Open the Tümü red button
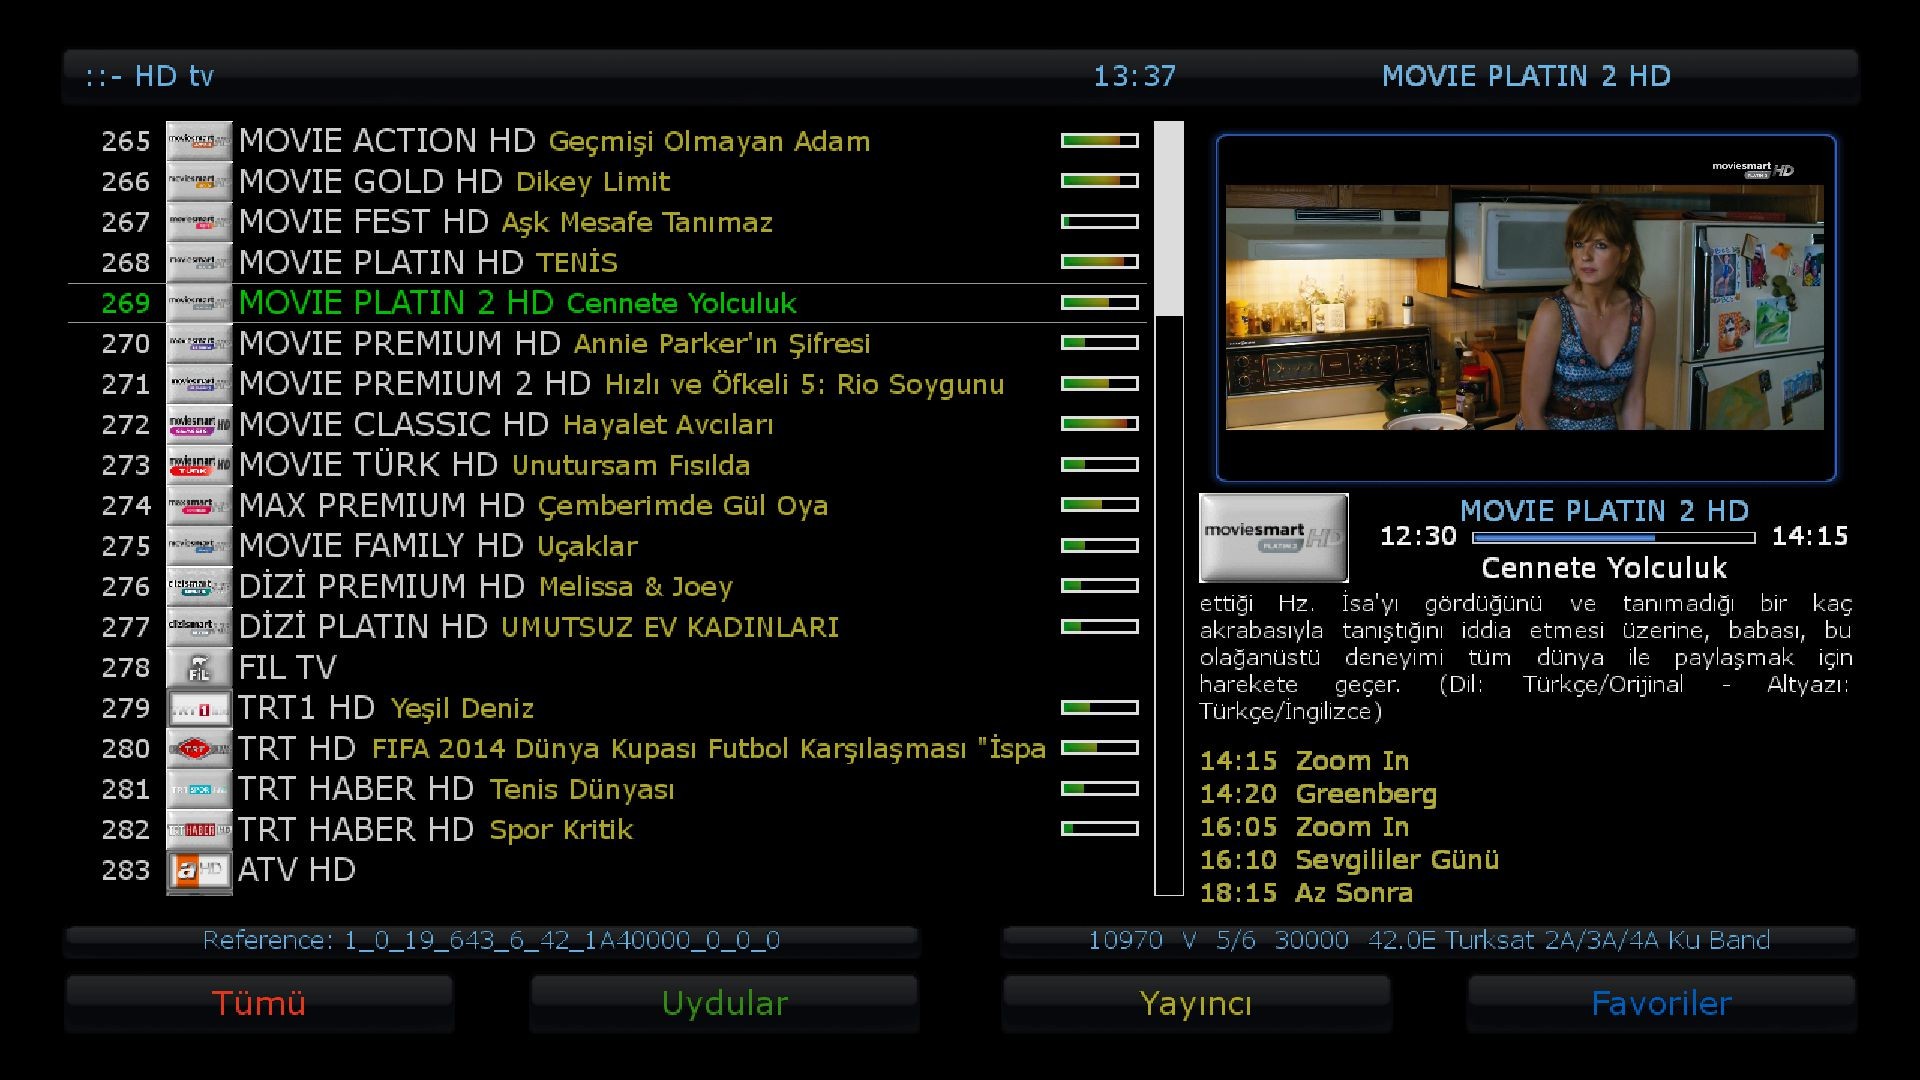This screenshot has height=1080, width=1920. pos(259,1003)
